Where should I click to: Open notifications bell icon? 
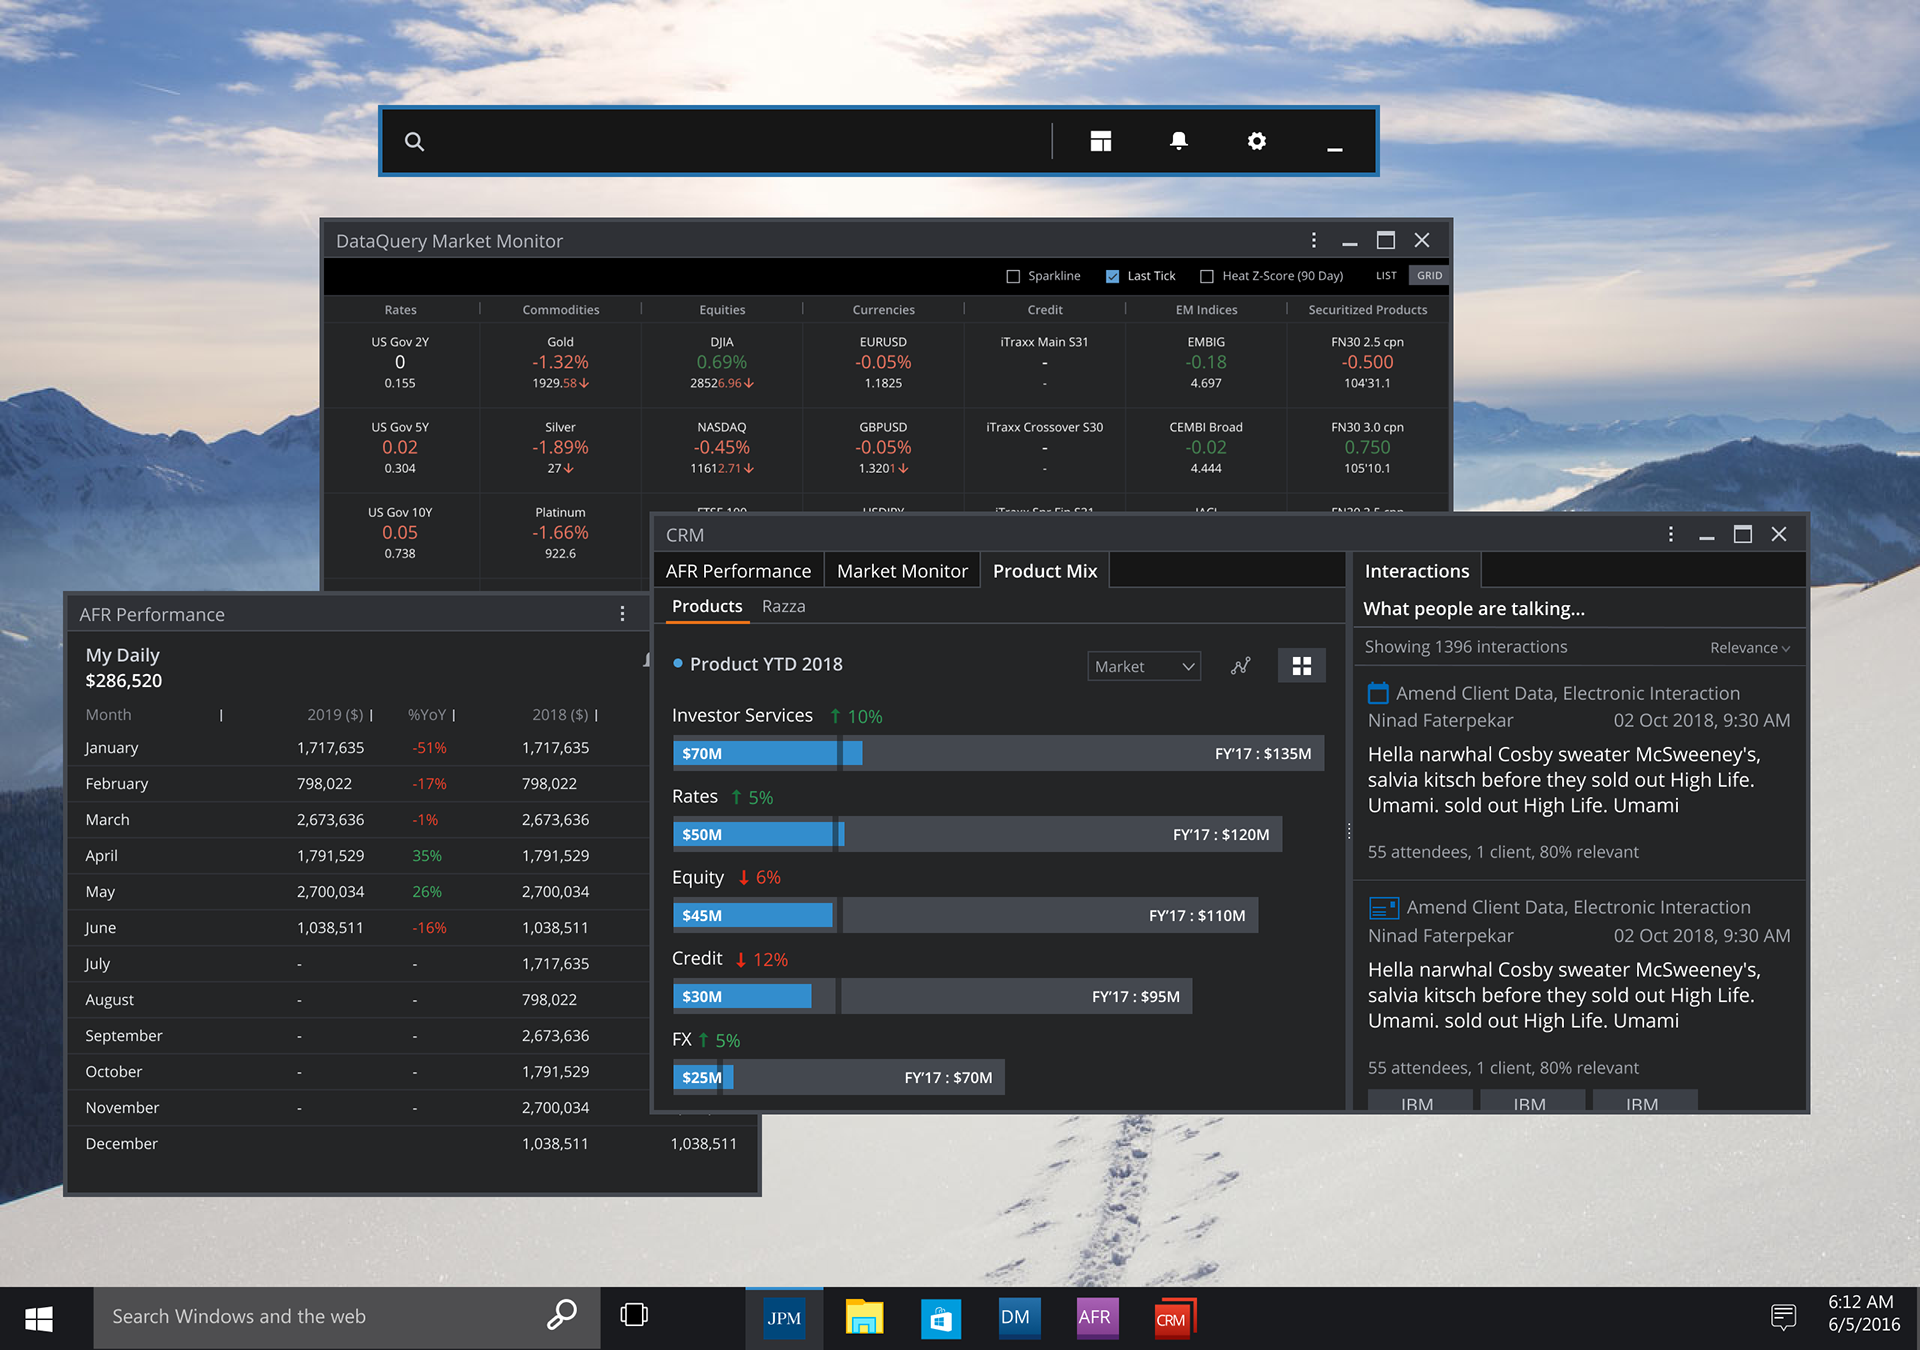point(1179,141)
